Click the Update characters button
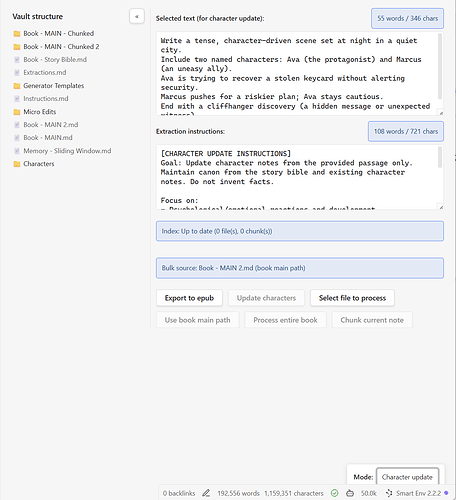 tap(266, 298)
